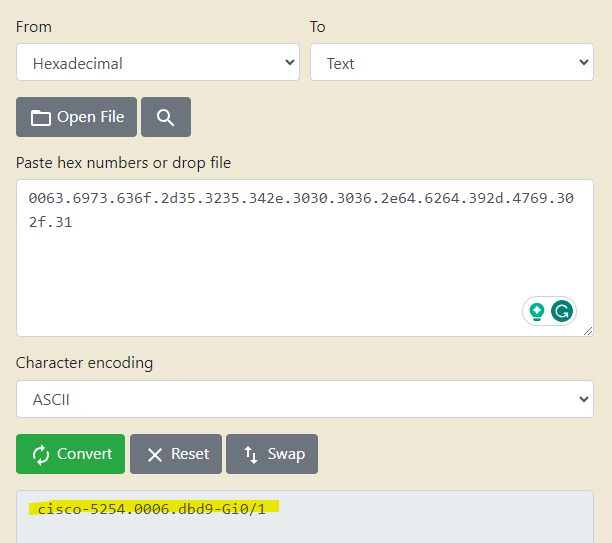612x543 pixels.
Task: Open the From Hexadecimal dropdown
Action: click(x=158, y=62)
